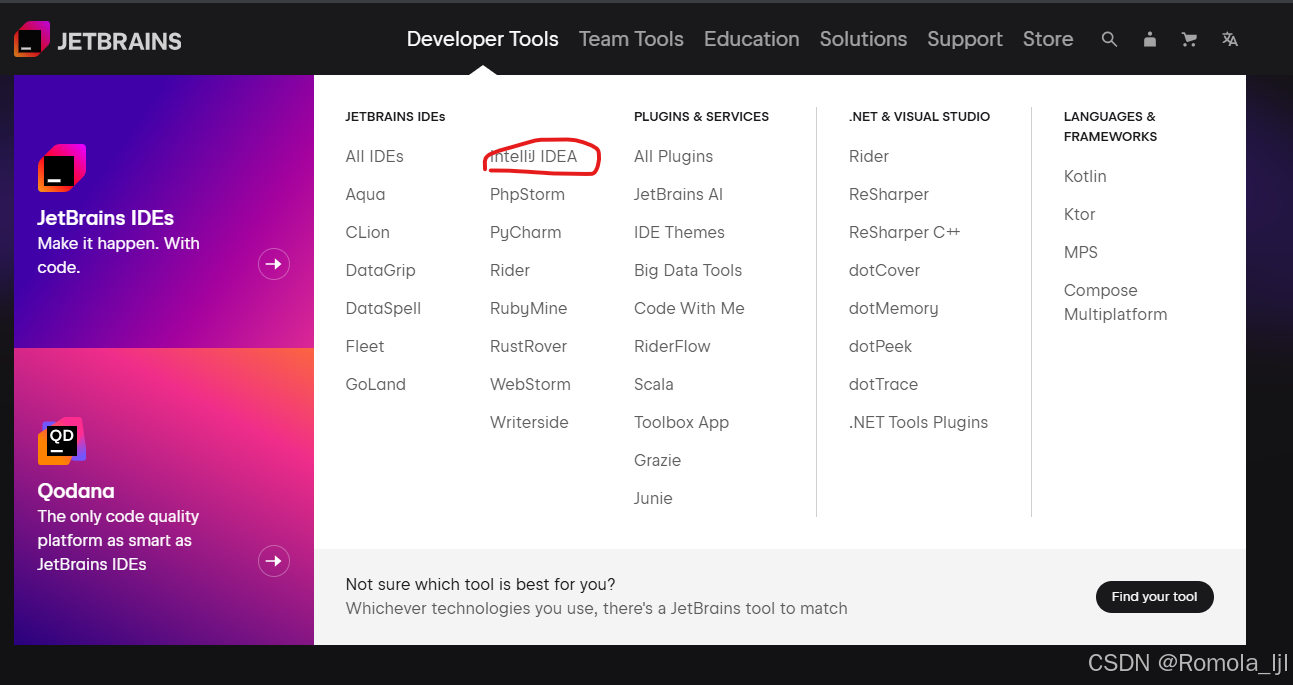Open the Developer Tools menu
1293x685 pixels.
click(x=483, y=39)
